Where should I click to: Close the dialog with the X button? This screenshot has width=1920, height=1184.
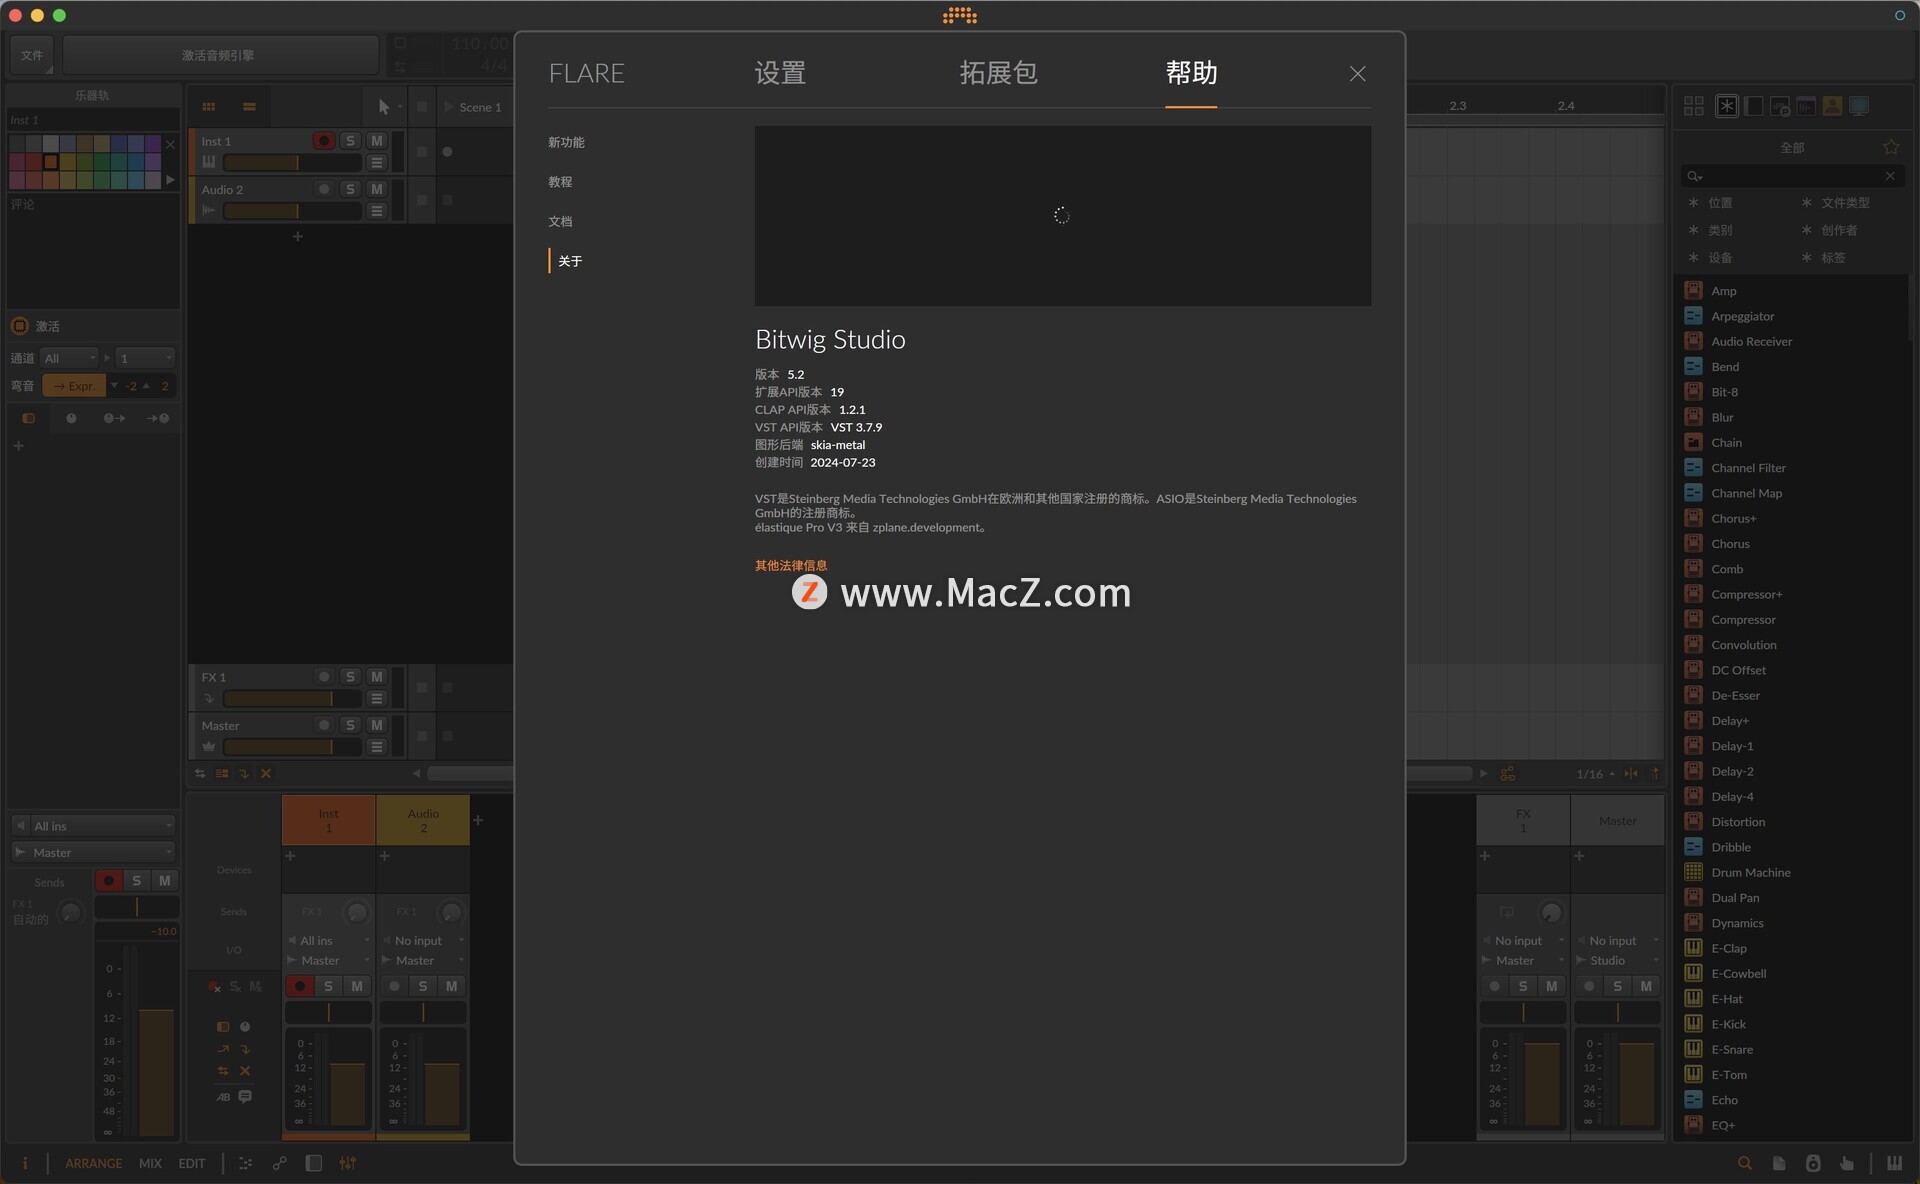1357,74
